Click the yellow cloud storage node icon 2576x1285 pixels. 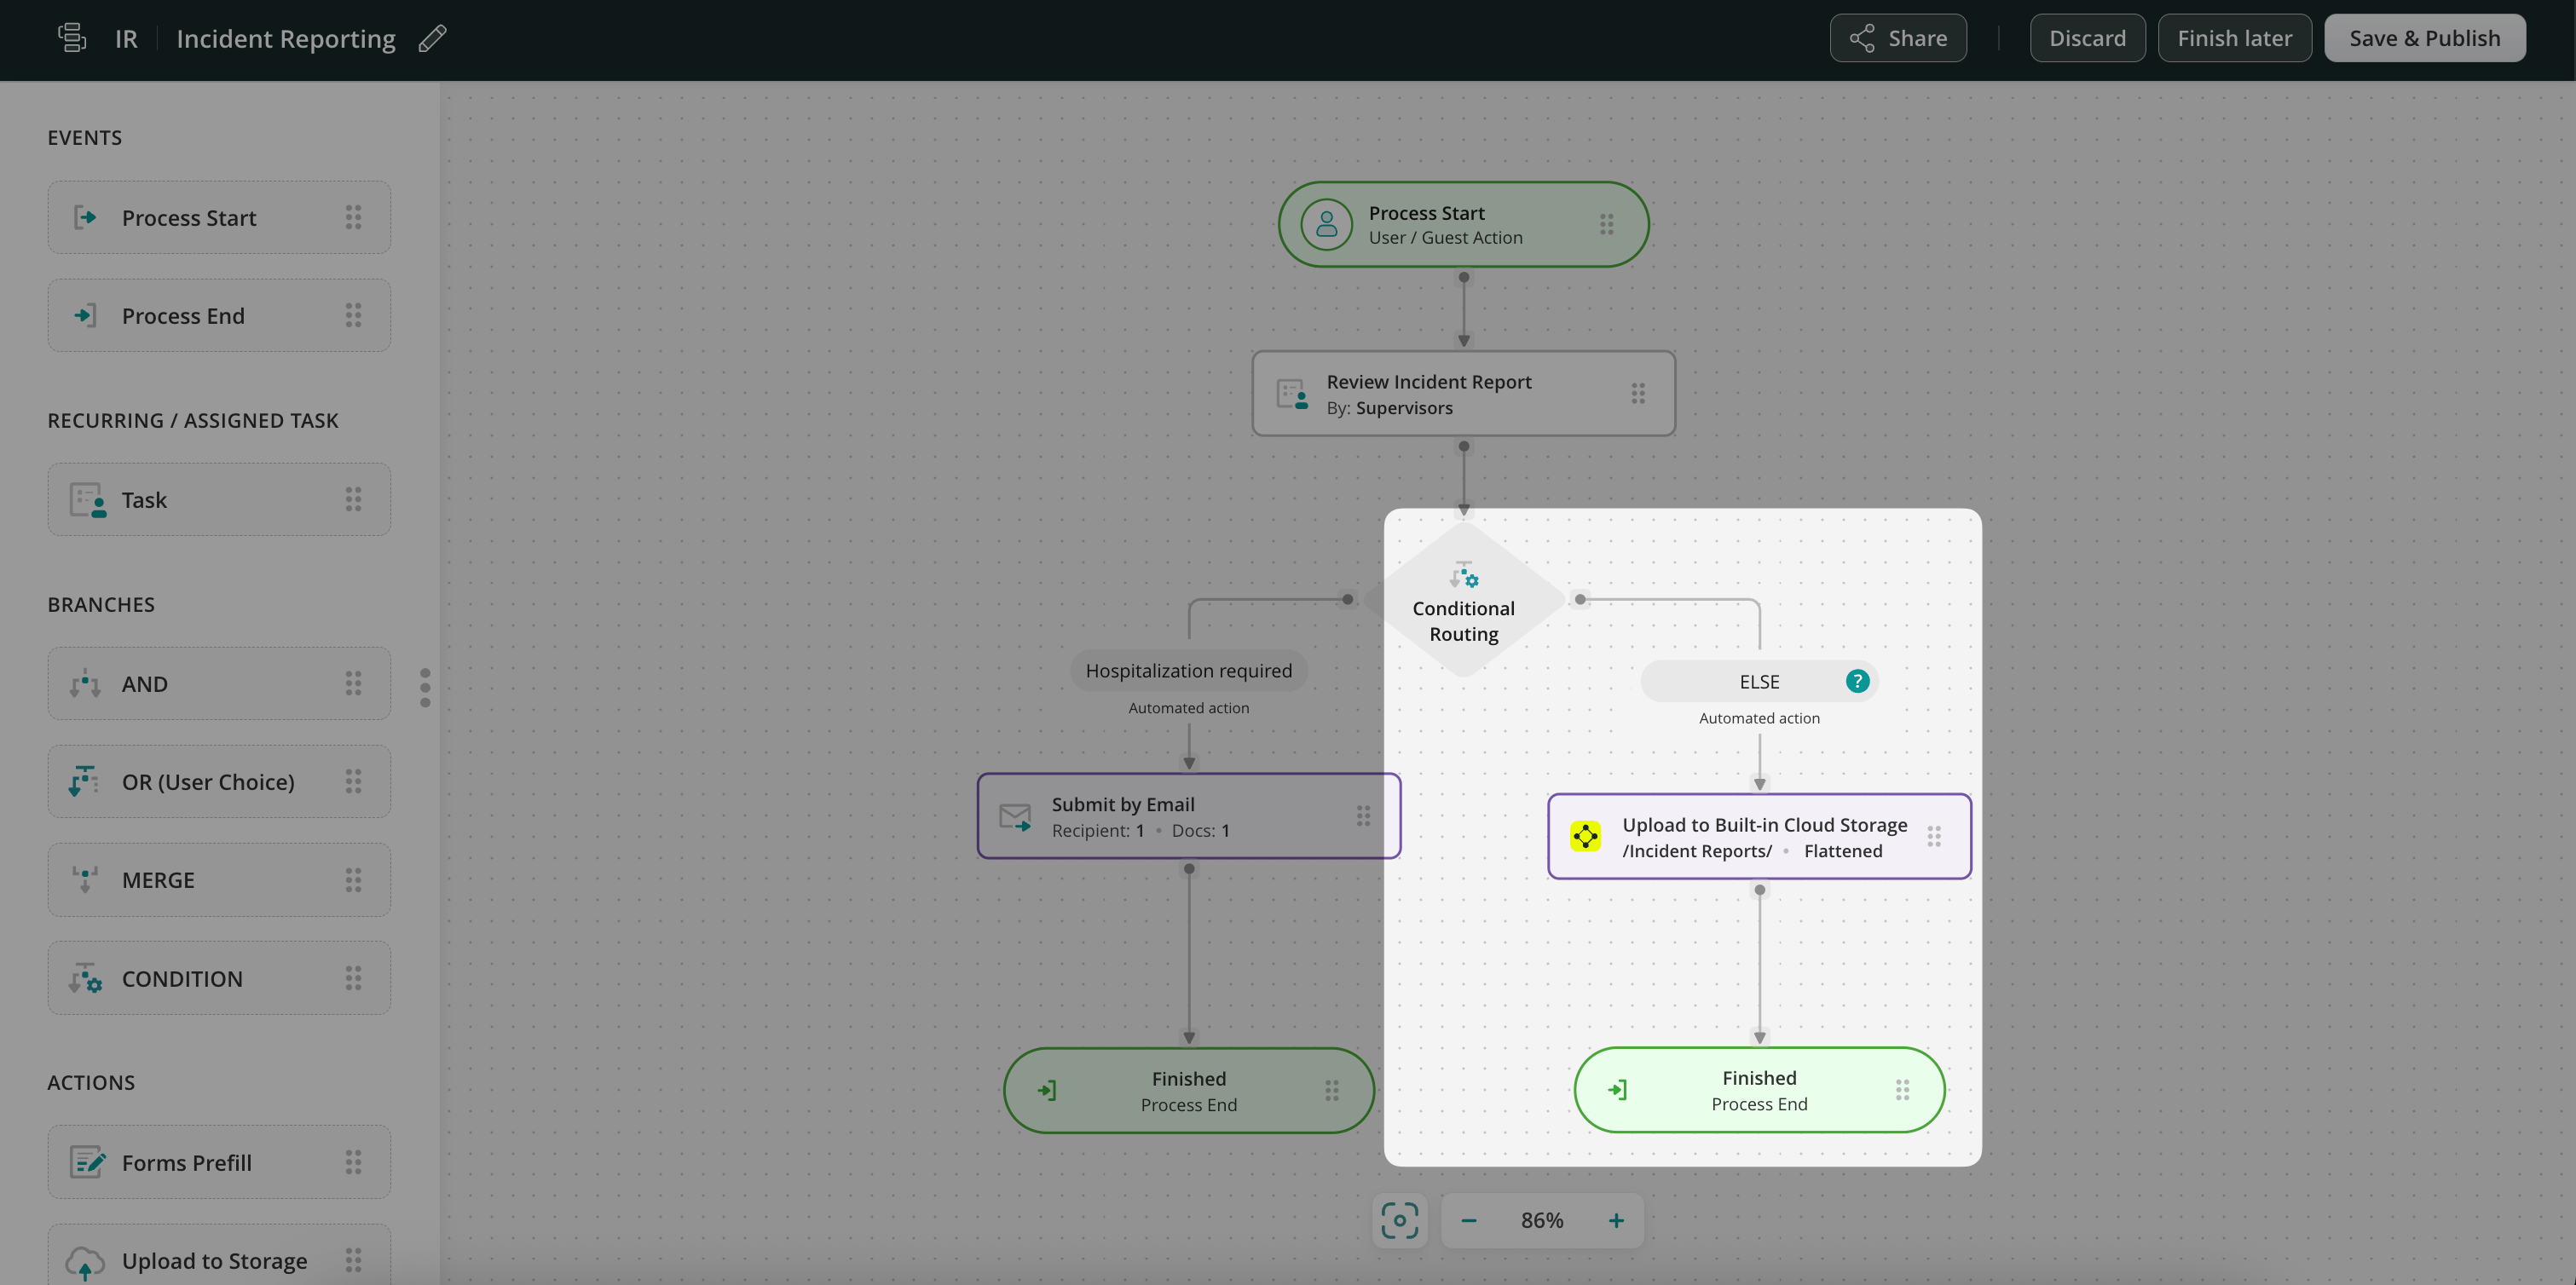[x=1585, y=836]
